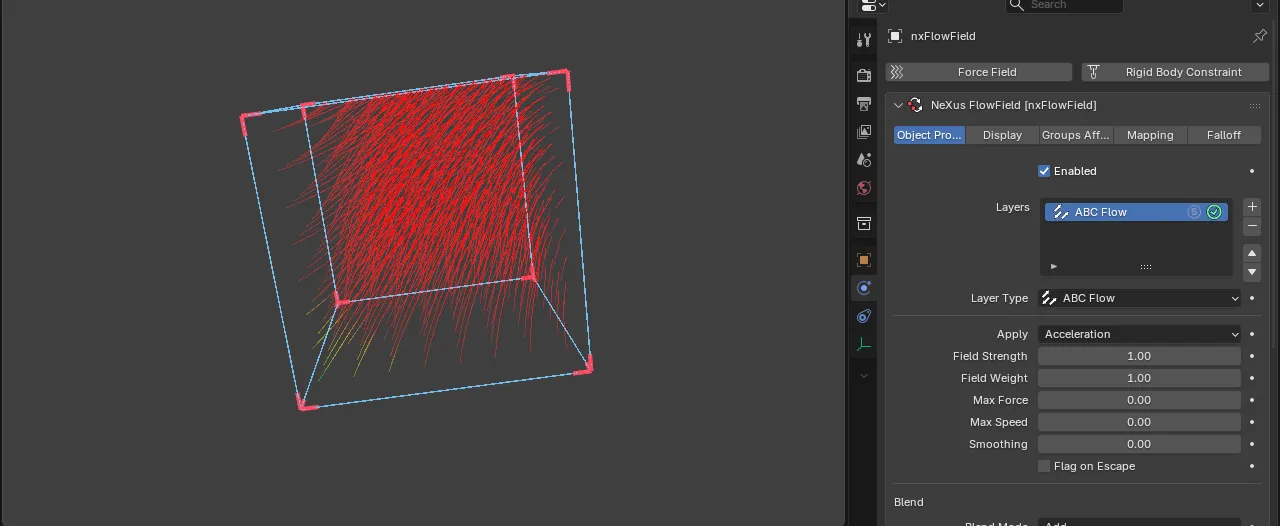This screenshot has height=526, width=1280.
Task: Toggle the green checkmark on ABC Flow layer
Action: pyautogui.click(x=1214, y=212)
